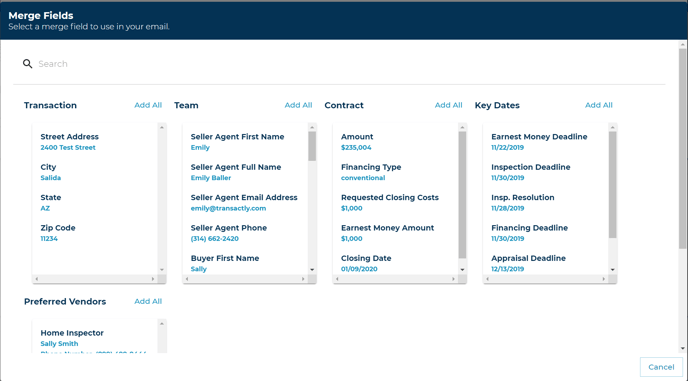Screen dimensions: 688x381
Task: Click the Contract list vertical scrollbar thumb
Action: 462,195
